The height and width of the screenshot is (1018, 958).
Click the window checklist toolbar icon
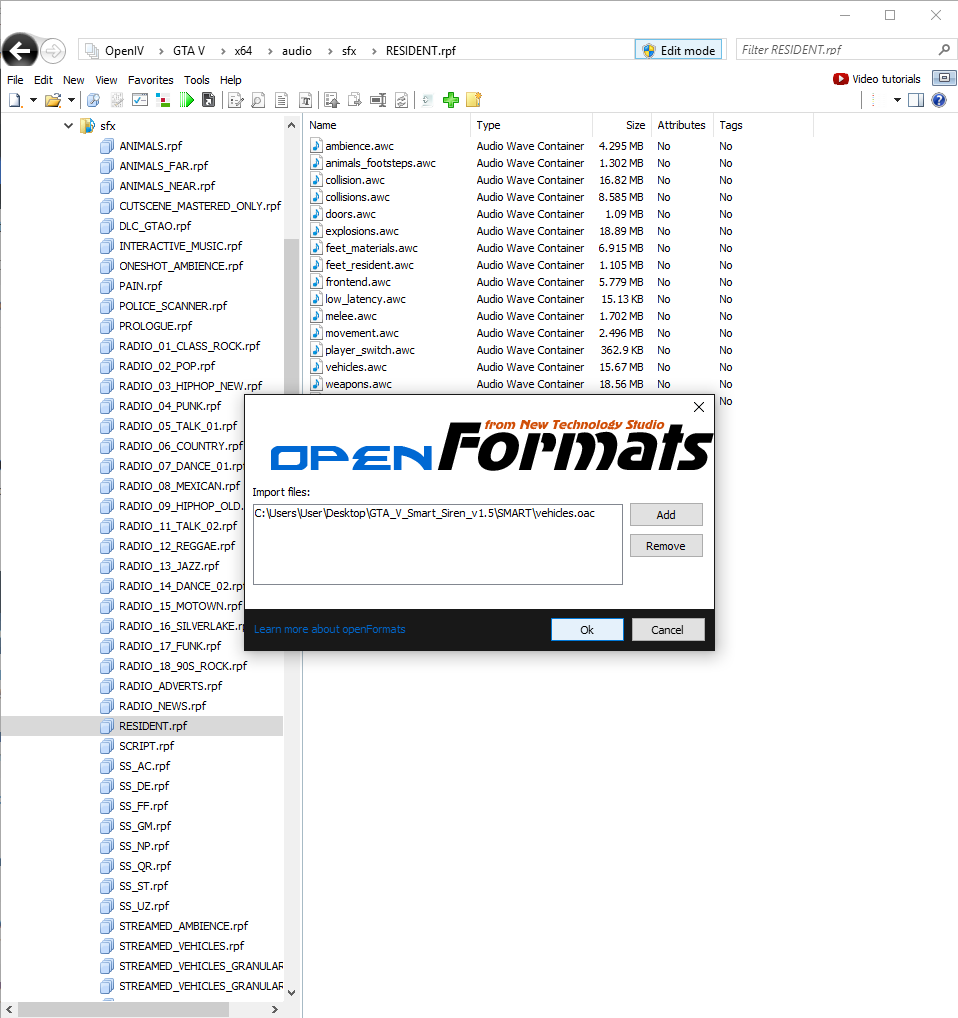click(140, 100)
